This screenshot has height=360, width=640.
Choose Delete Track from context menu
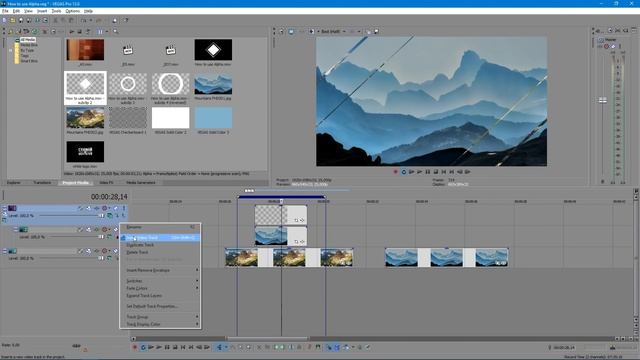160,252
